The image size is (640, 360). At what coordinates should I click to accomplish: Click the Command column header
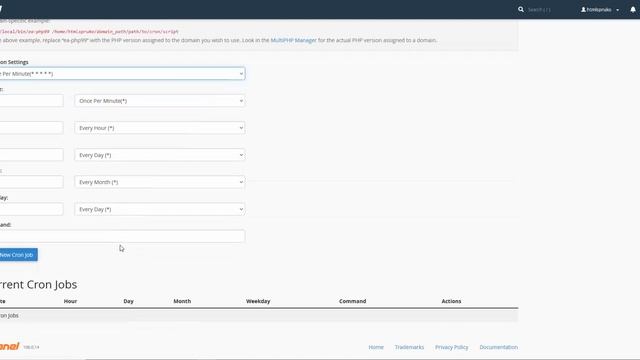pyautogui.click(x=353, y=301)
